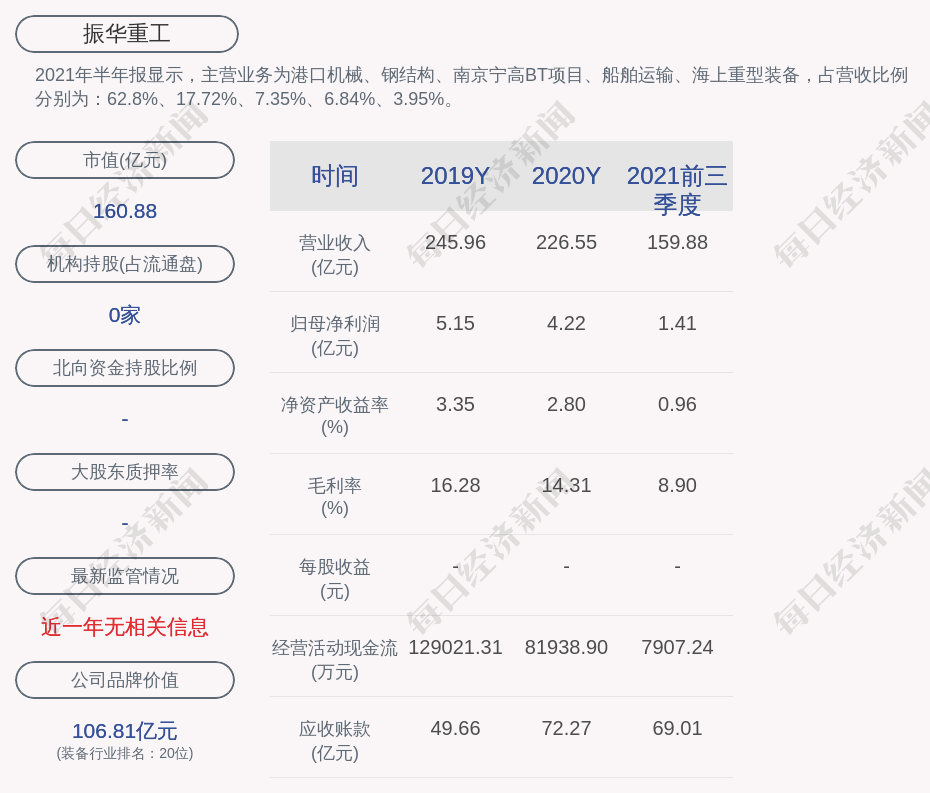Click the 经营活动现金流(万元) row label
Viewport: 930px width, 793px height.
(x=335, y=660)
